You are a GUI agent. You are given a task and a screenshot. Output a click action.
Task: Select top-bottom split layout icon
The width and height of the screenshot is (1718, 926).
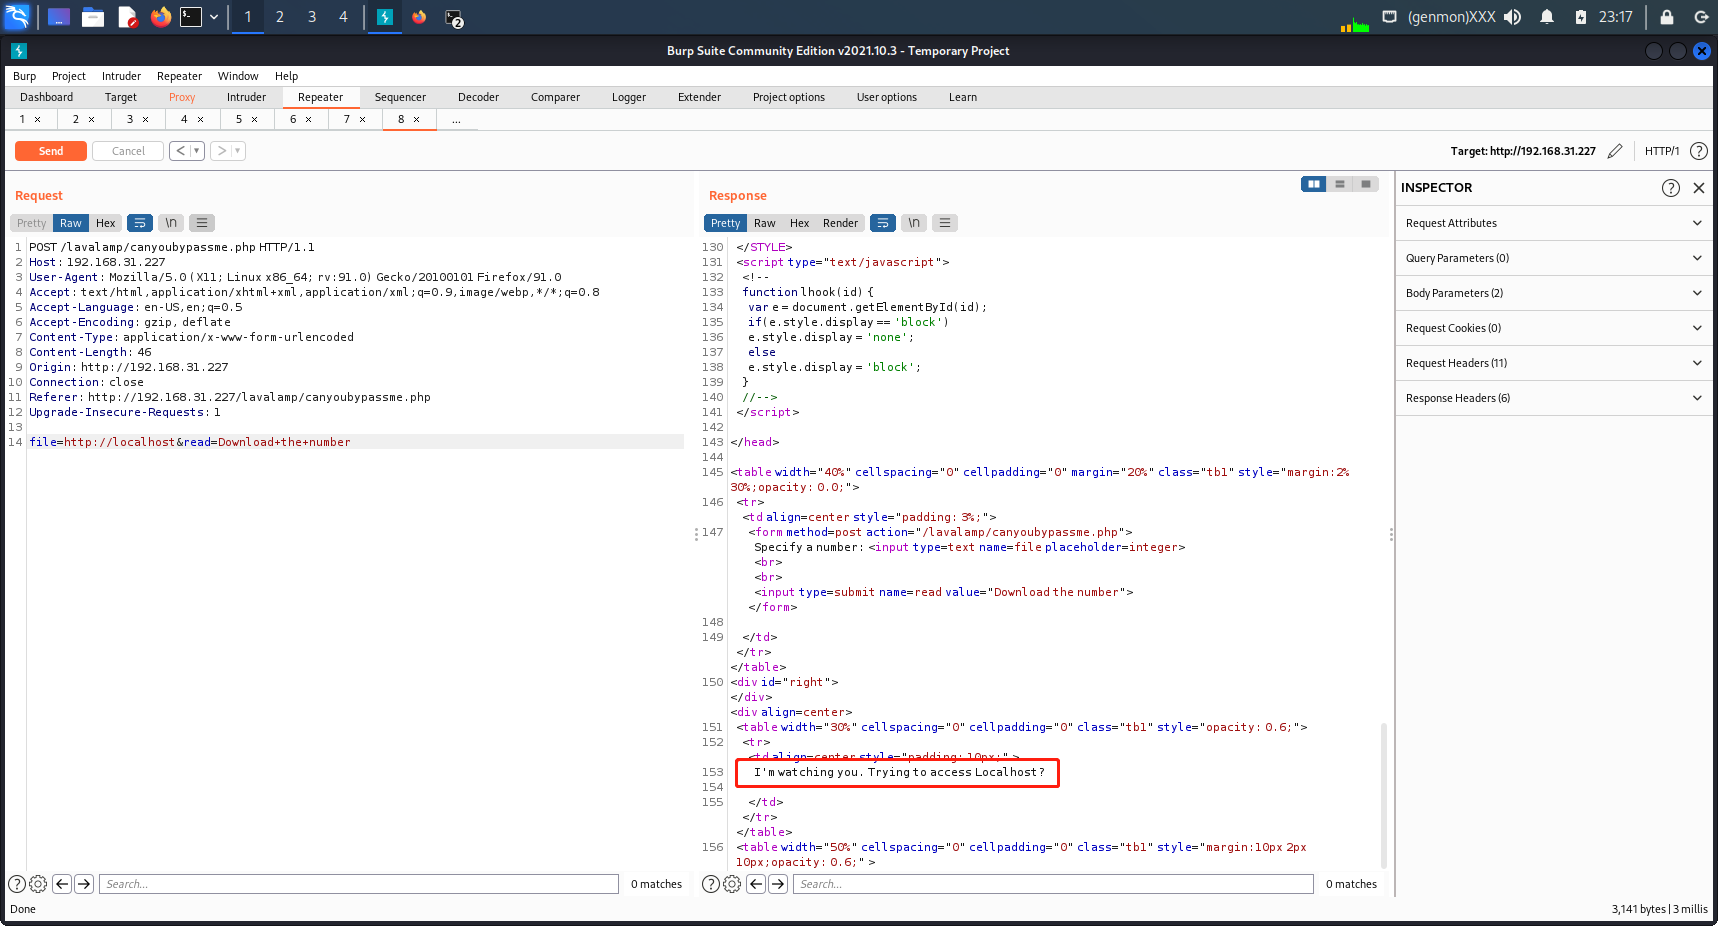coord(1340,184)
